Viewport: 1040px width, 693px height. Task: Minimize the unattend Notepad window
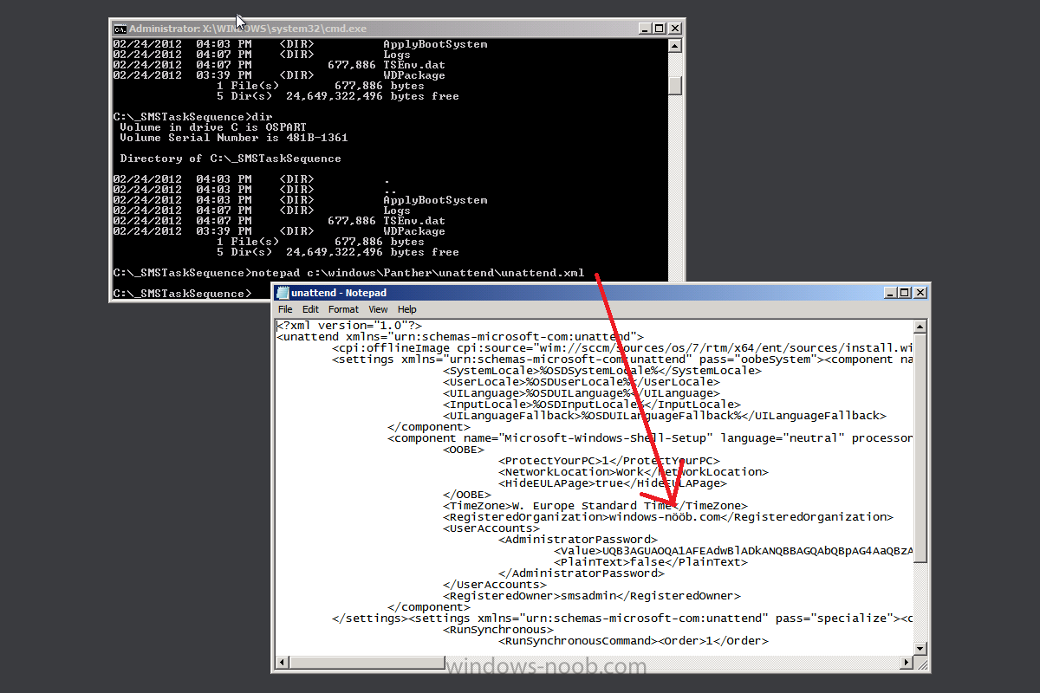890,293
